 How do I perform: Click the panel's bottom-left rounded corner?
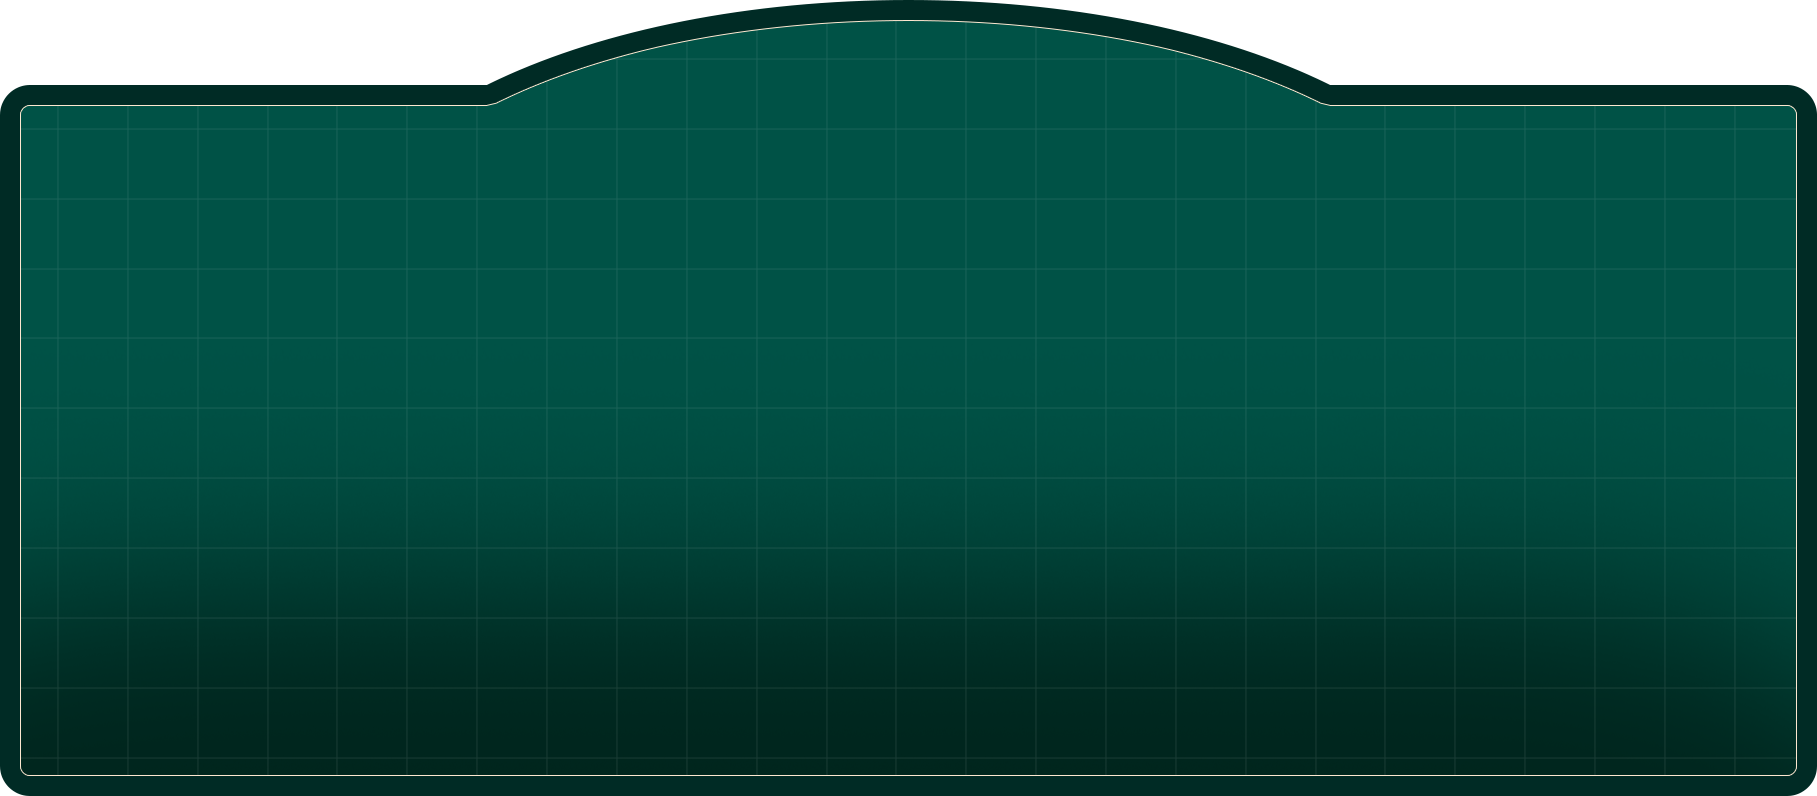tap(24, 771)
